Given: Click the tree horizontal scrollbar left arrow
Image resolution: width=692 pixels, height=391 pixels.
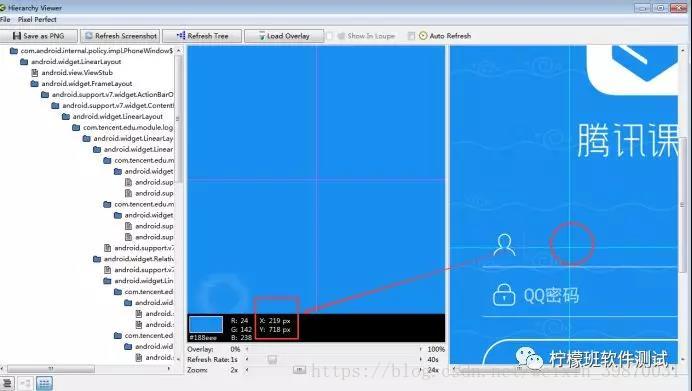Looking at the screenshot, I should pyautogui.click(x=3, y=368).
